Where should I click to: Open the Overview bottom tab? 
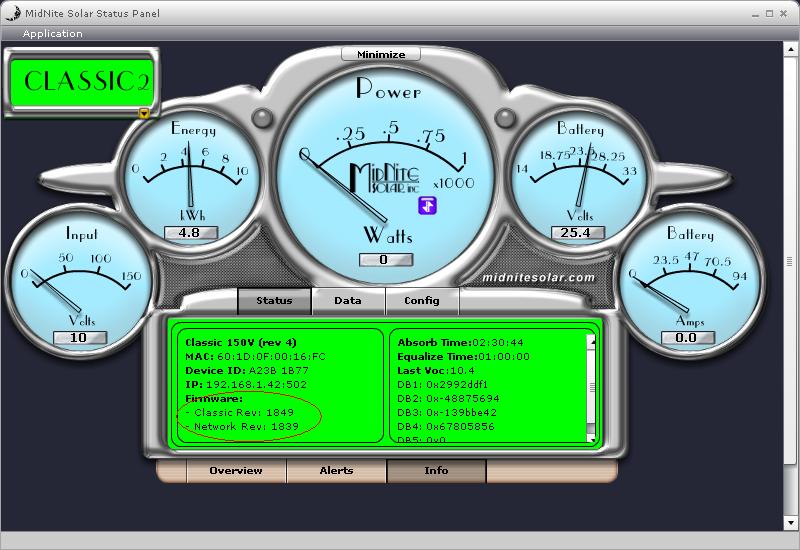point(236,470)
